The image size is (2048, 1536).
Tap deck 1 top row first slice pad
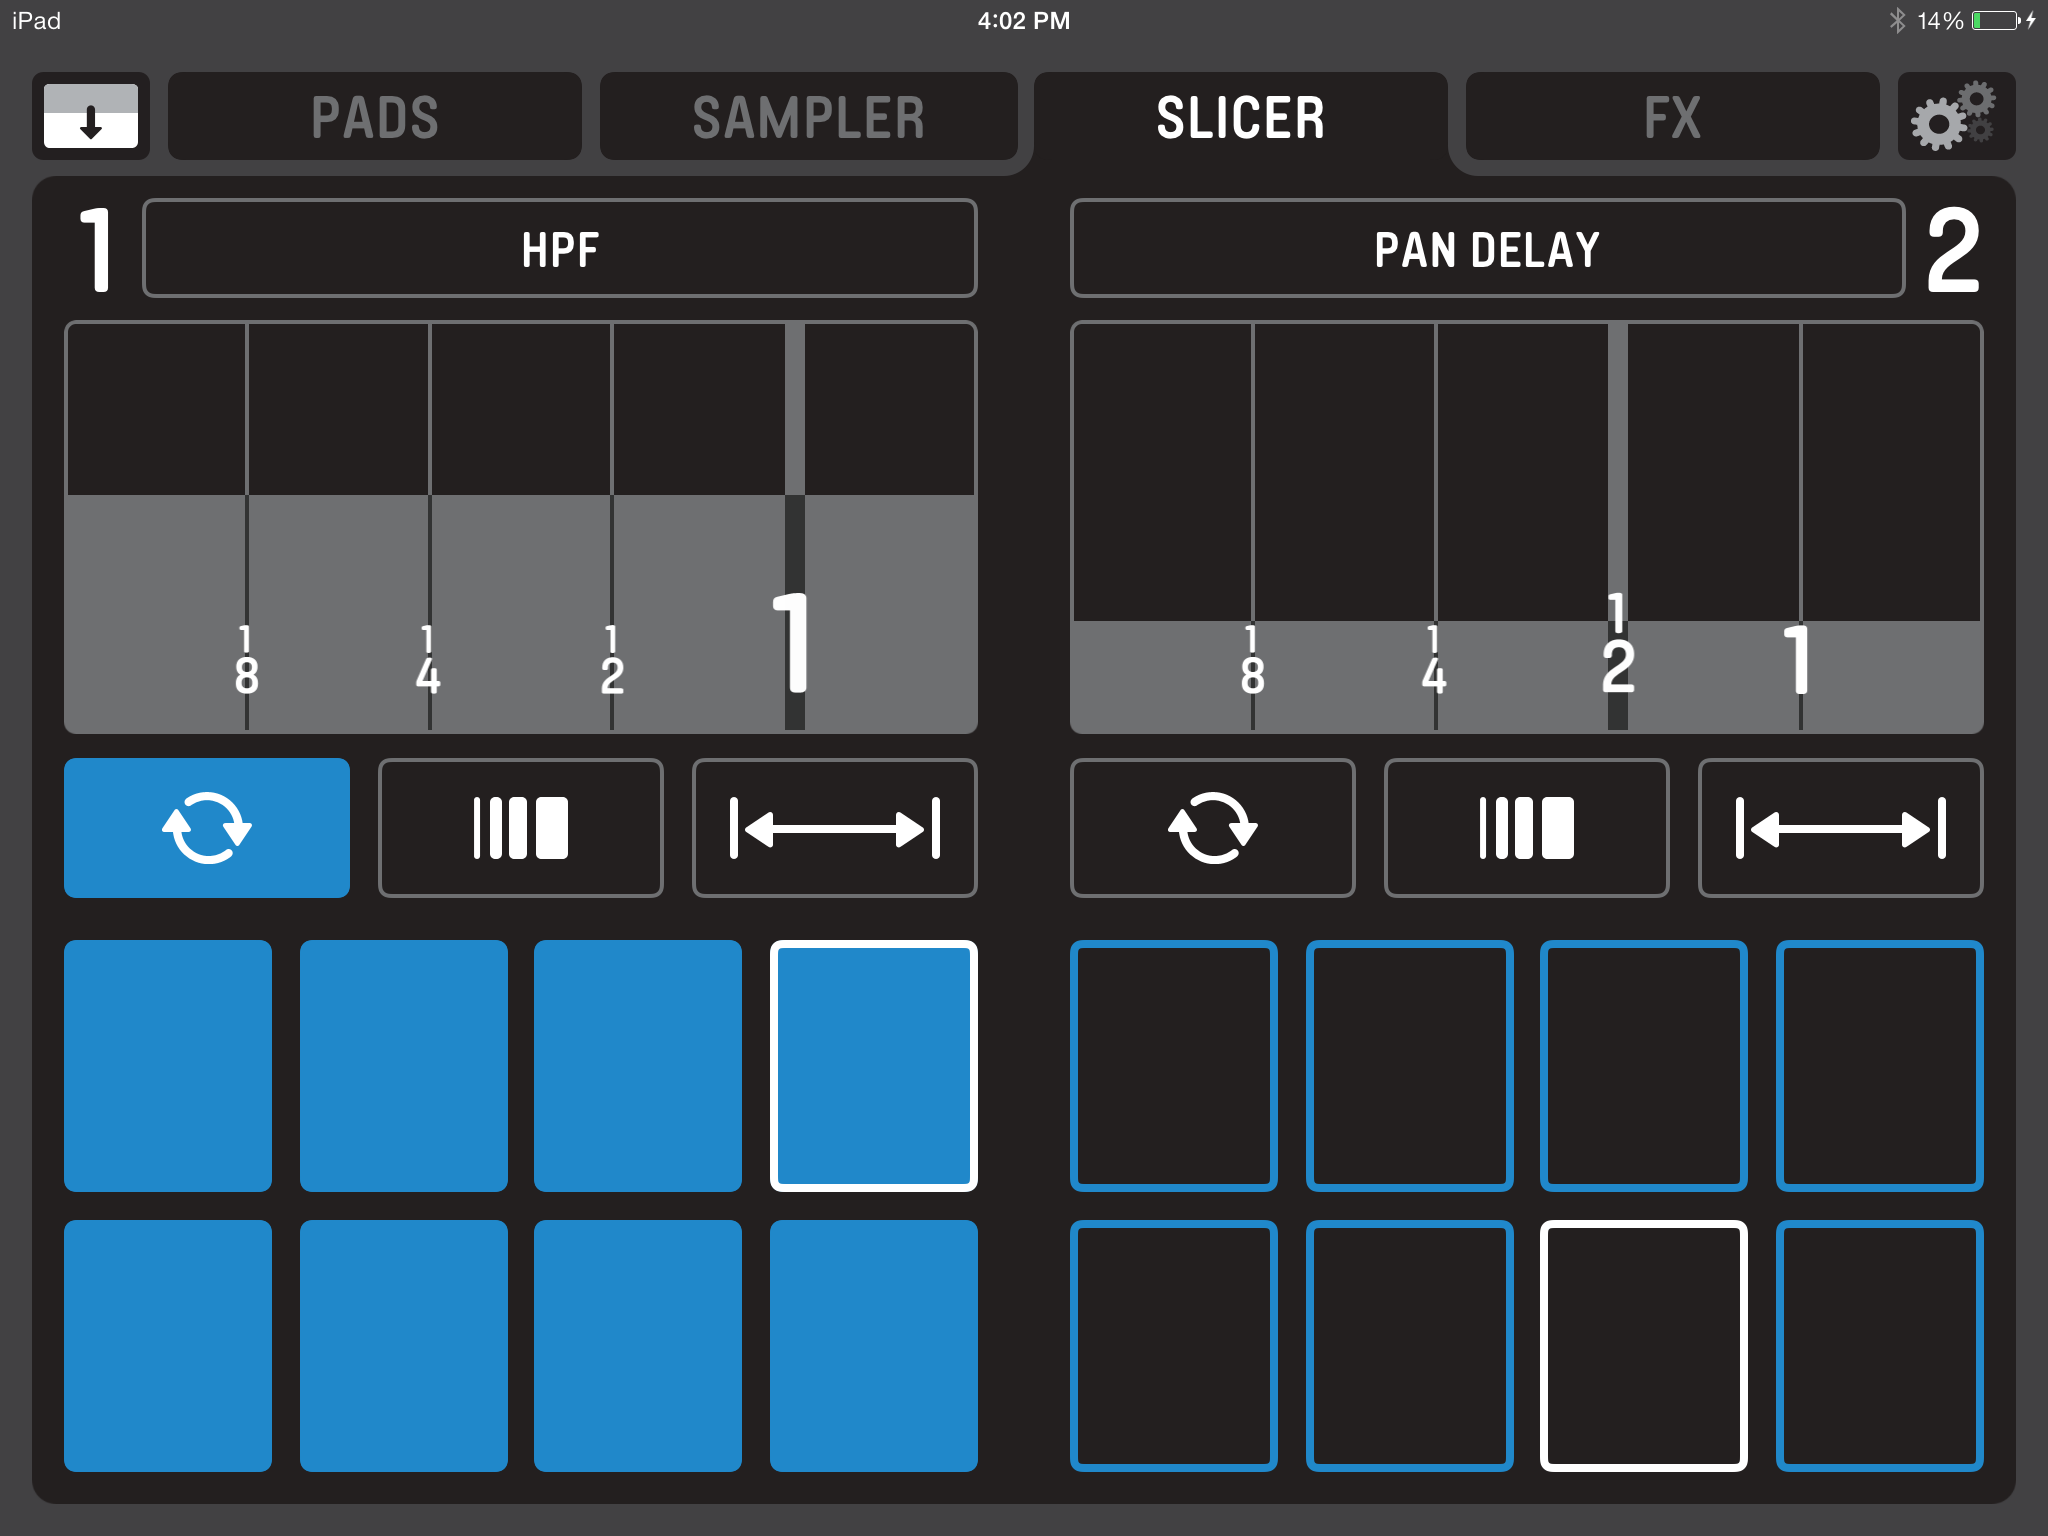pos(168,1066)
